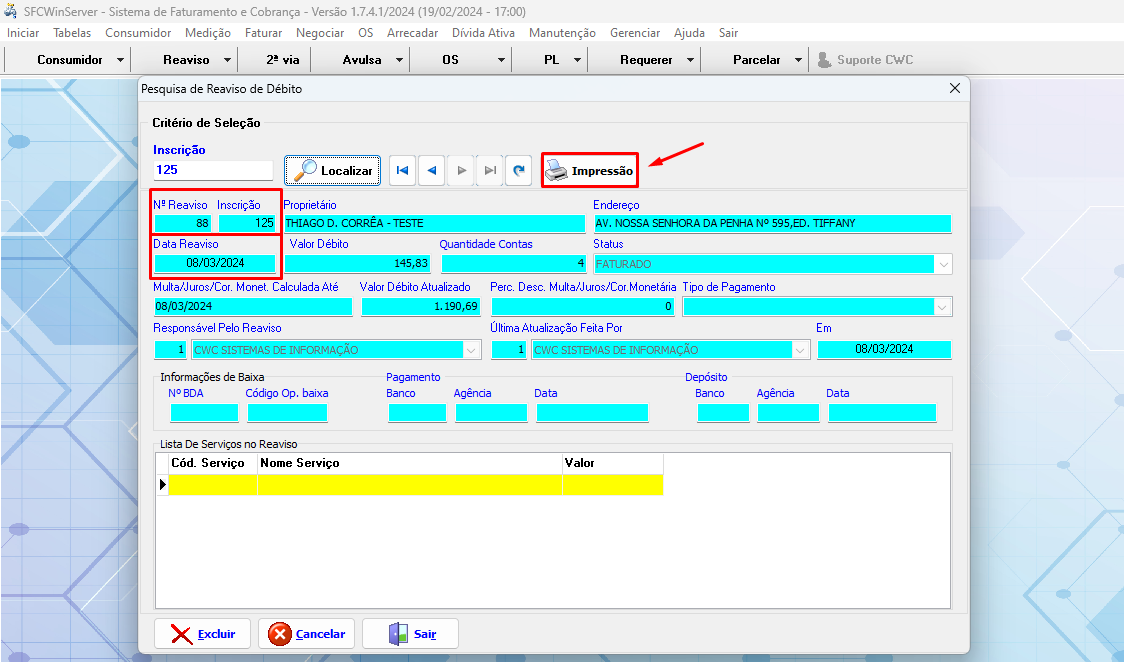Image resolution: width=1124 pixels, height=662 pixels.
Task: Click the Inscrição search input field
Action: 212,171
